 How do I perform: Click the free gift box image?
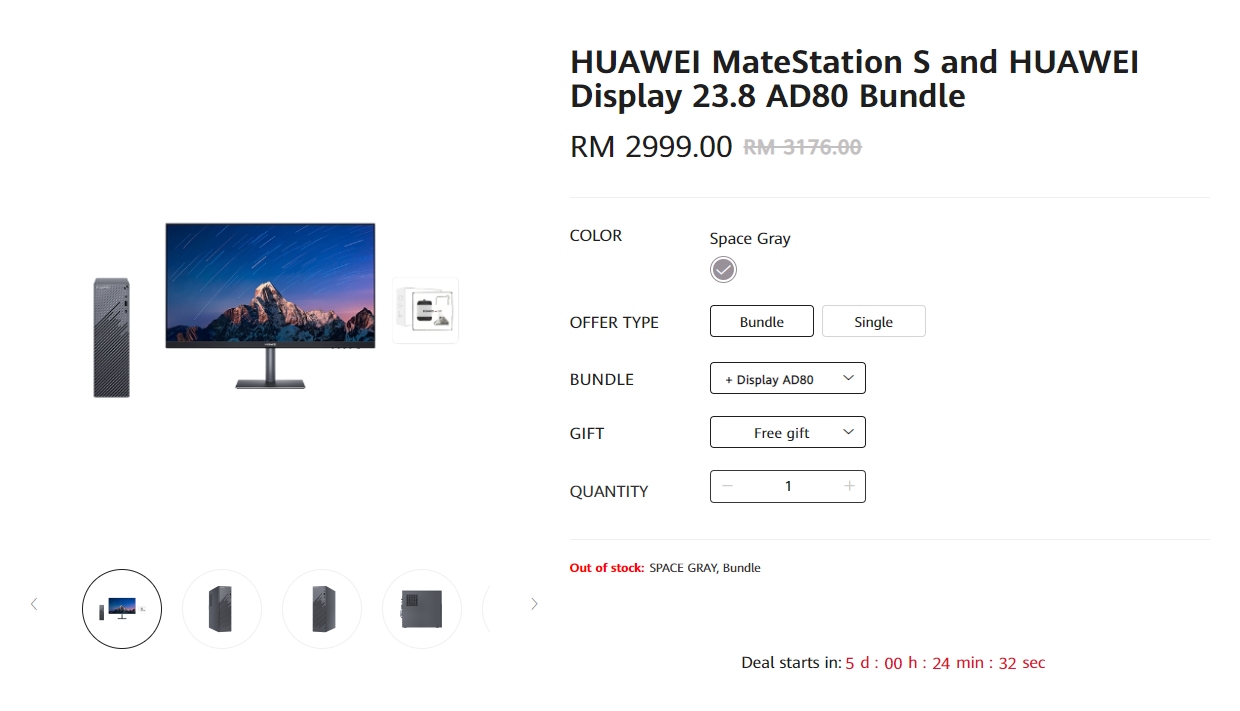pos(425,310)
